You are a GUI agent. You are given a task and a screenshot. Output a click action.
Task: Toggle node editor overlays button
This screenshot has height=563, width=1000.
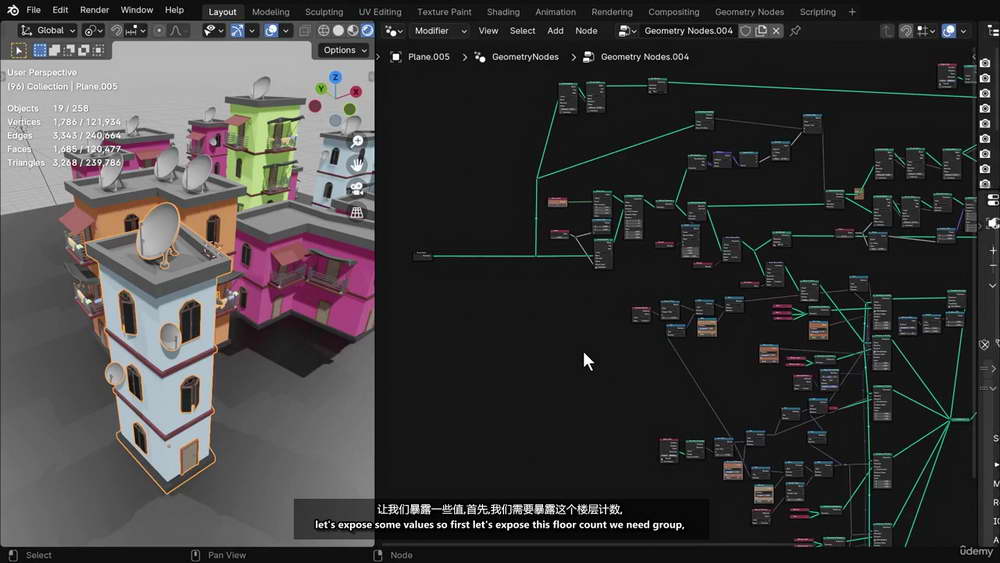point(949,31)
